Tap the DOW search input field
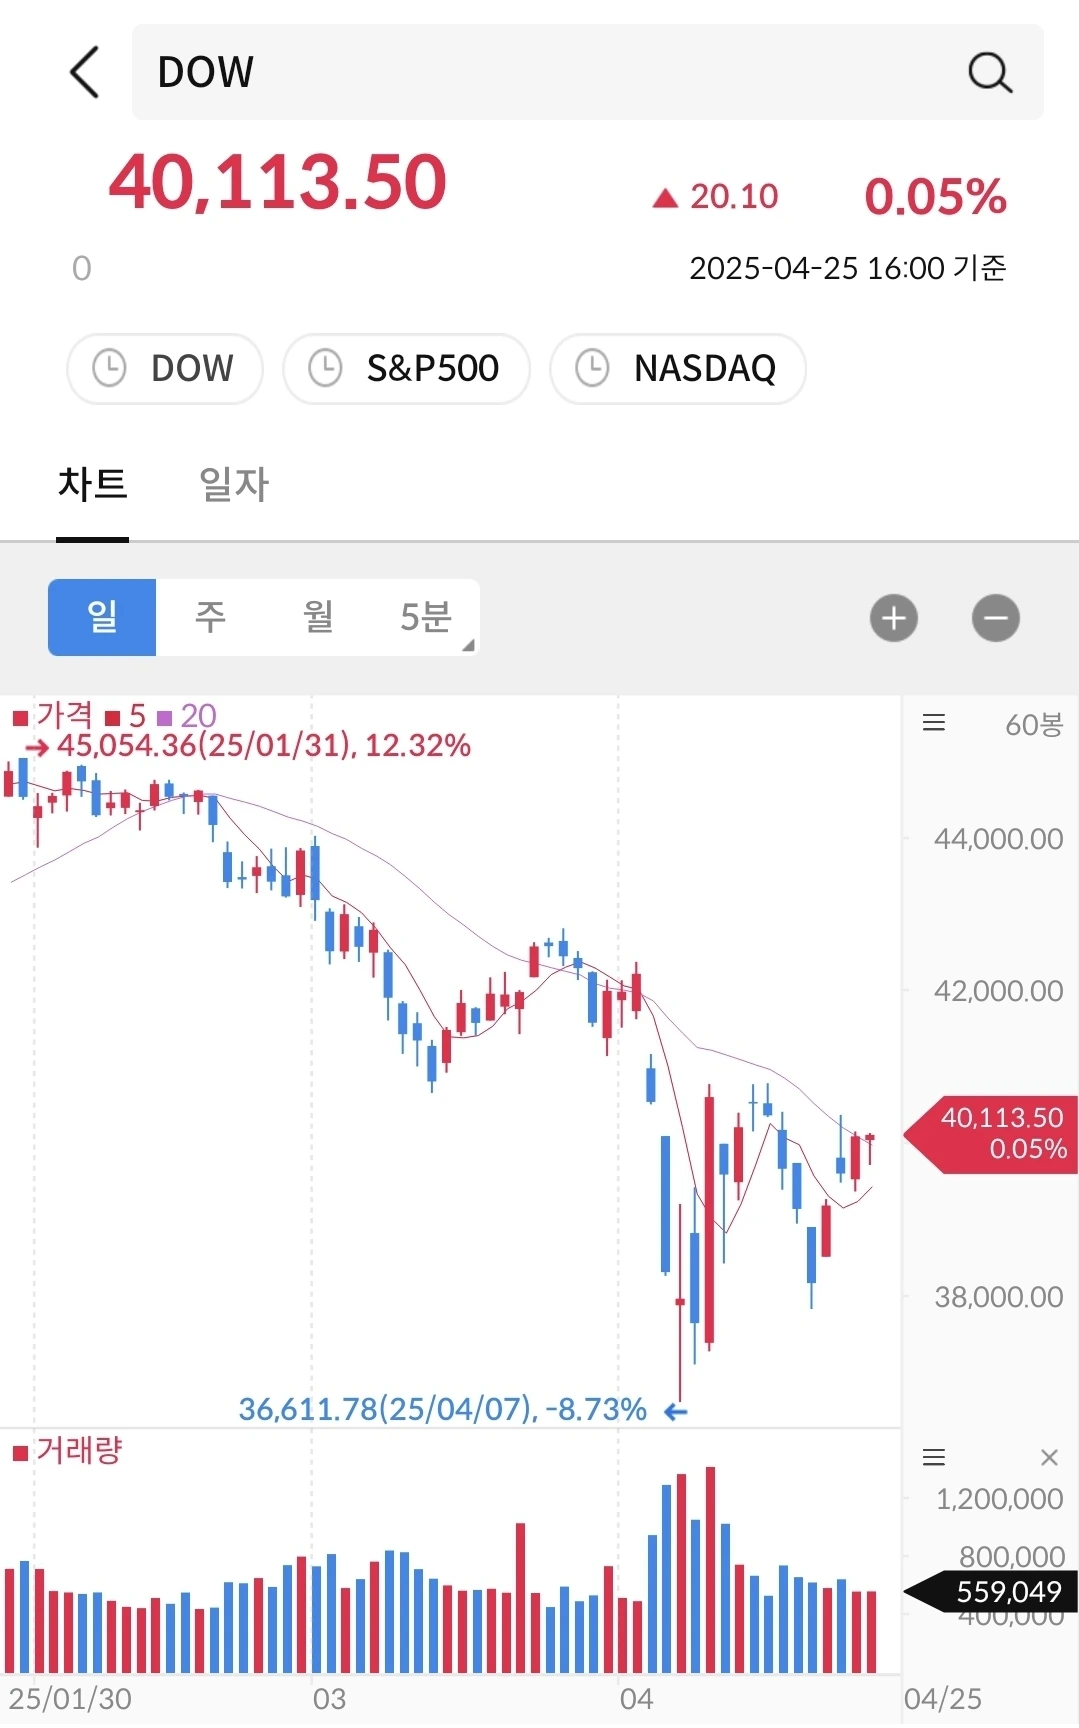Image resolution: width=1079 pixels, height=1728 pixels. [x=588, y=72]
